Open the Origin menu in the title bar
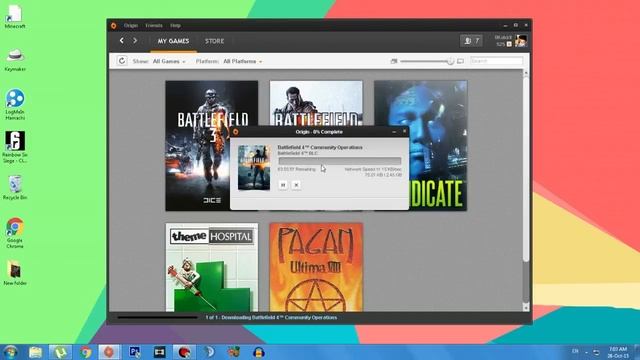 pos(131,25)
